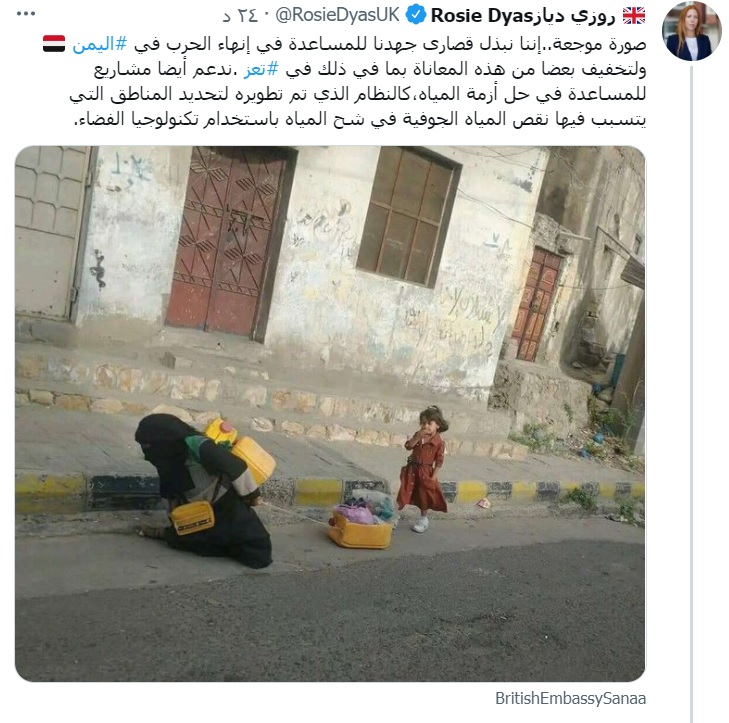Viewport: 729px width, 723px height.
Task: Open the three-dot more options menu
Action: pyautogui.click(x=26, y=14)
